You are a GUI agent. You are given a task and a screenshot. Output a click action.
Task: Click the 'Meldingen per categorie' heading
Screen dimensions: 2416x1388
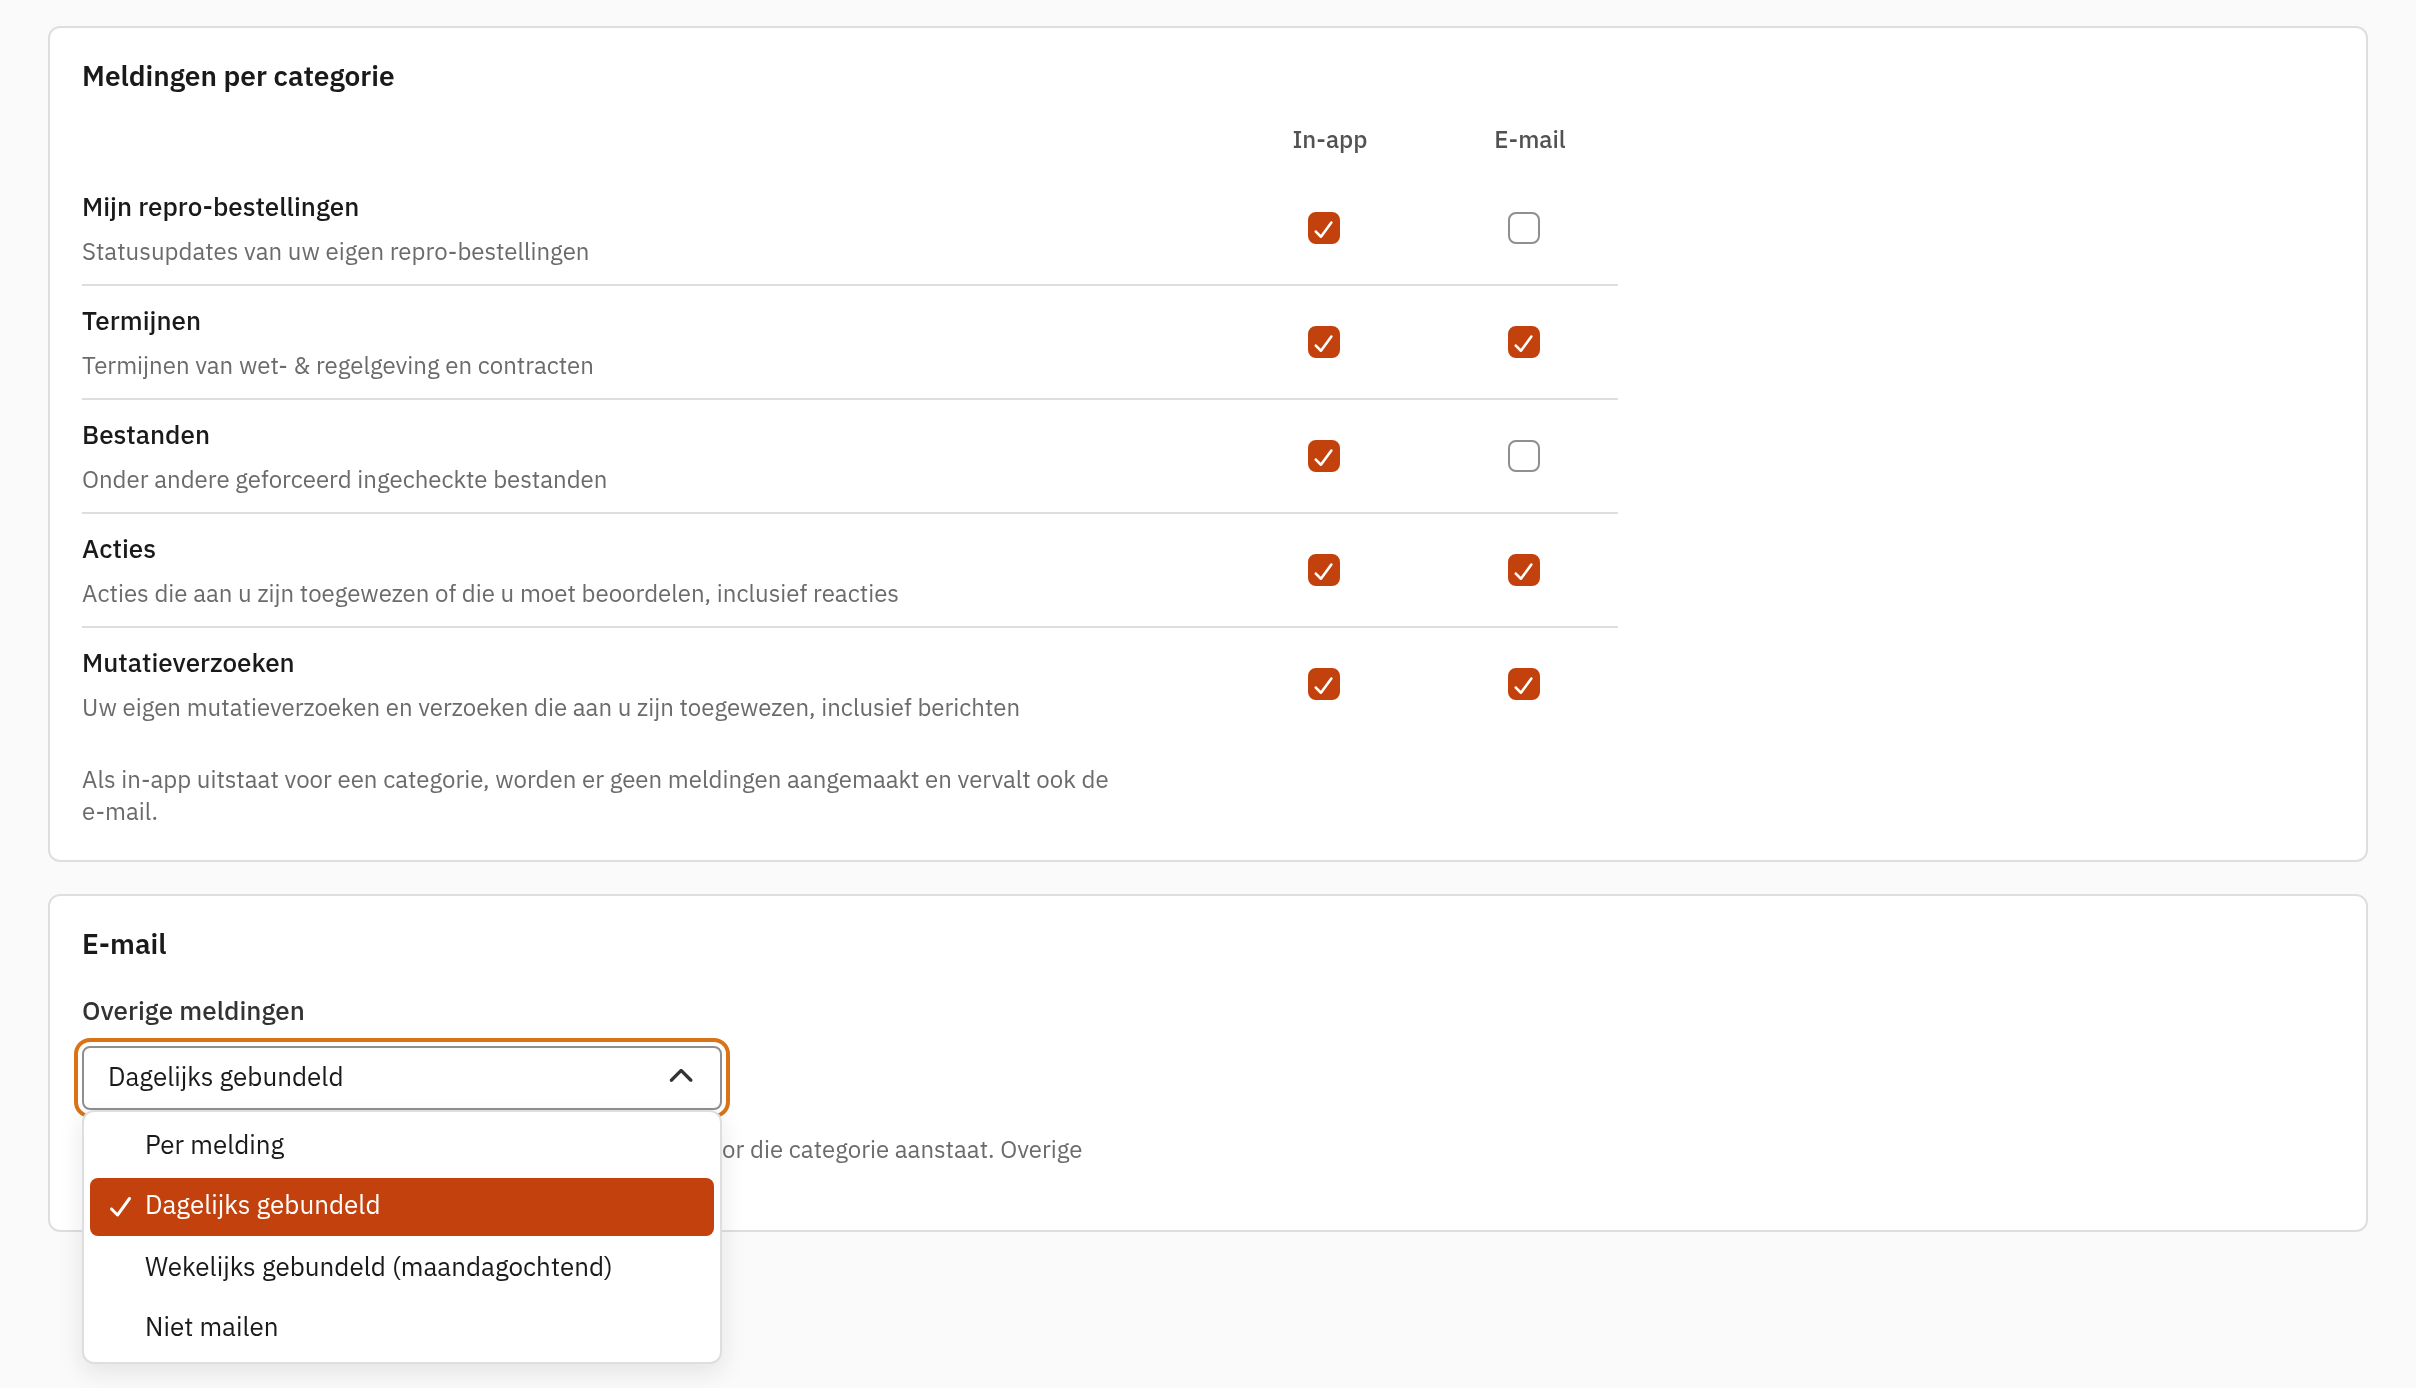pos(238,76)
